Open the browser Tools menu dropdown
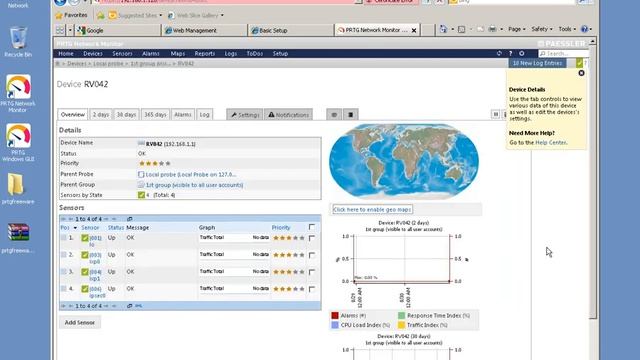Image resolution: width=640 pixels, height=360 pixels. 567,29
